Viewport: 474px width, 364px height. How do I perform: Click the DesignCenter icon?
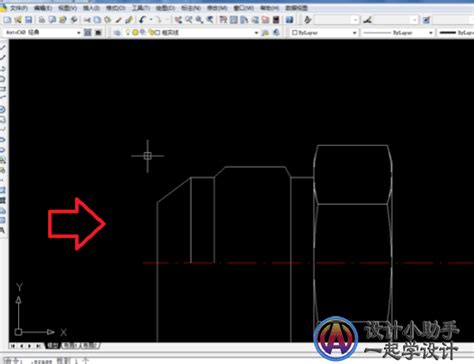click(x=233, y=20)
